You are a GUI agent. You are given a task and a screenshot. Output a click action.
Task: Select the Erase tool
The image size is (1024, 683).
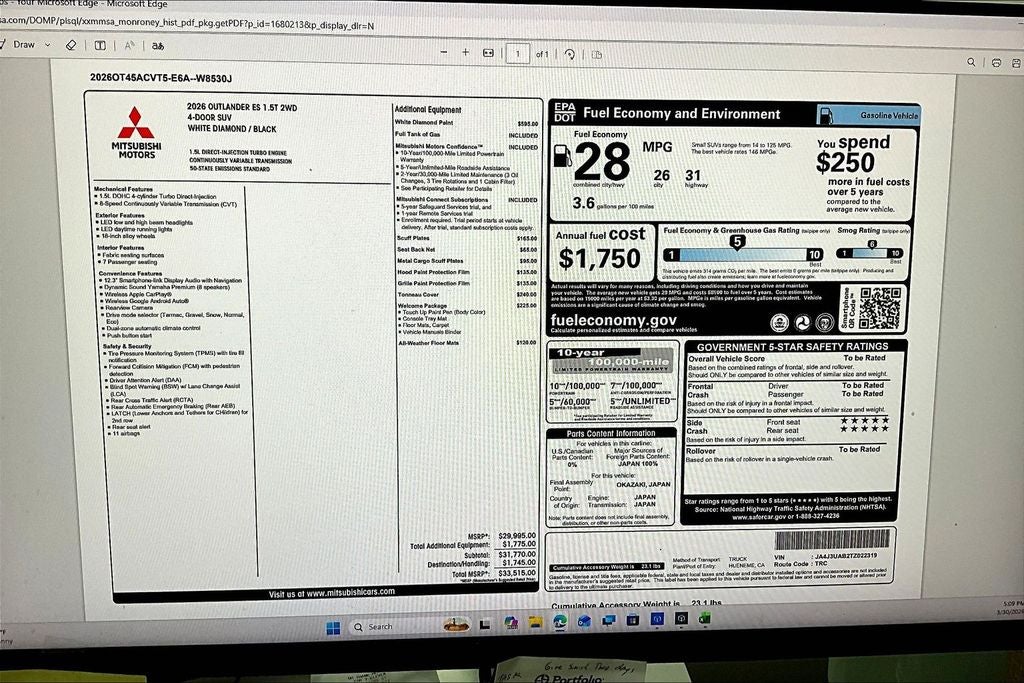click(71, 45)
